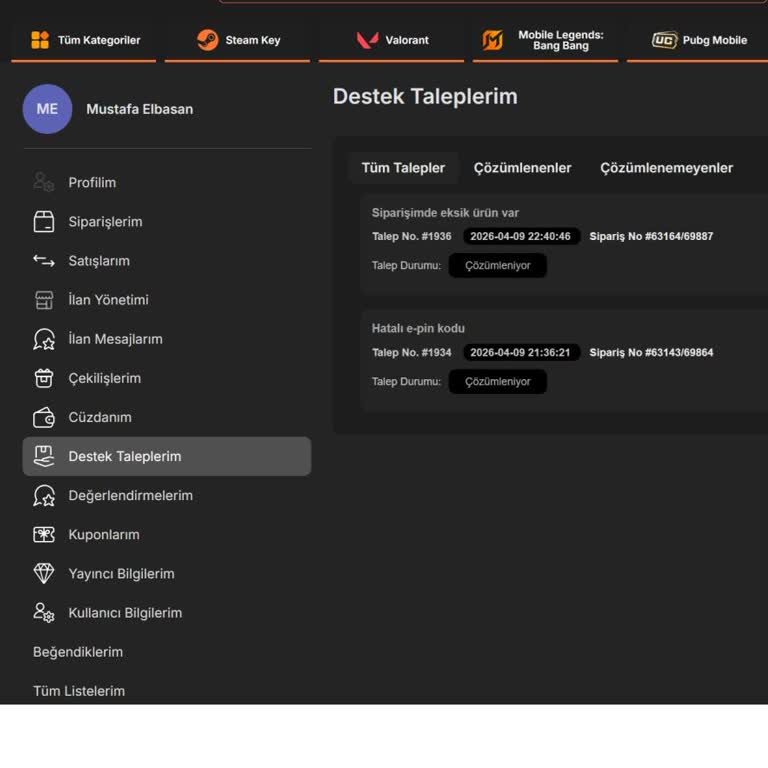Open İlan Yönetimi in sidebar
768x768 pixels.
click(167, 300)
